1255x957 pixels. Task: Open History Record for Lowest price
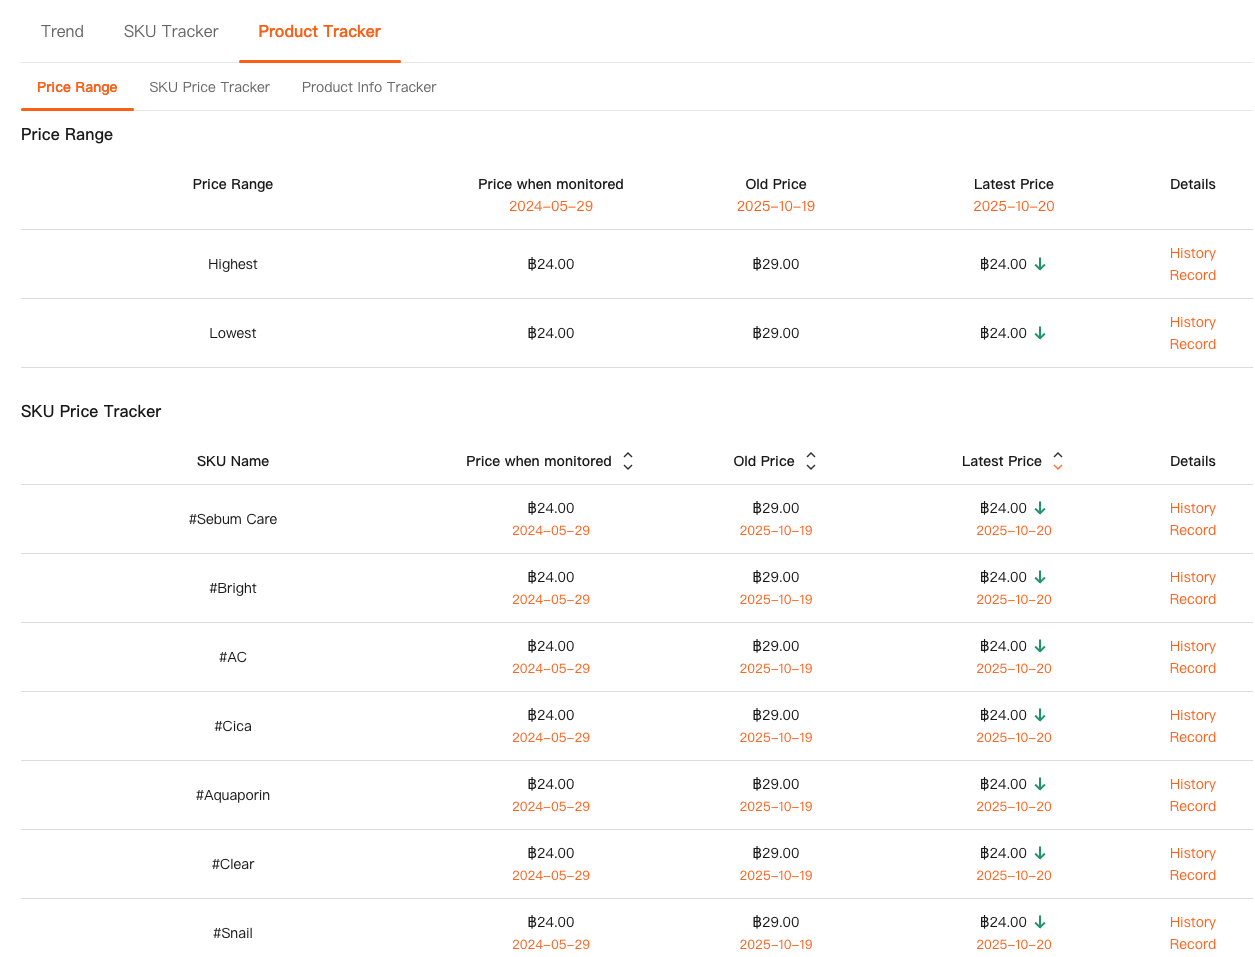pos(1192,333)
